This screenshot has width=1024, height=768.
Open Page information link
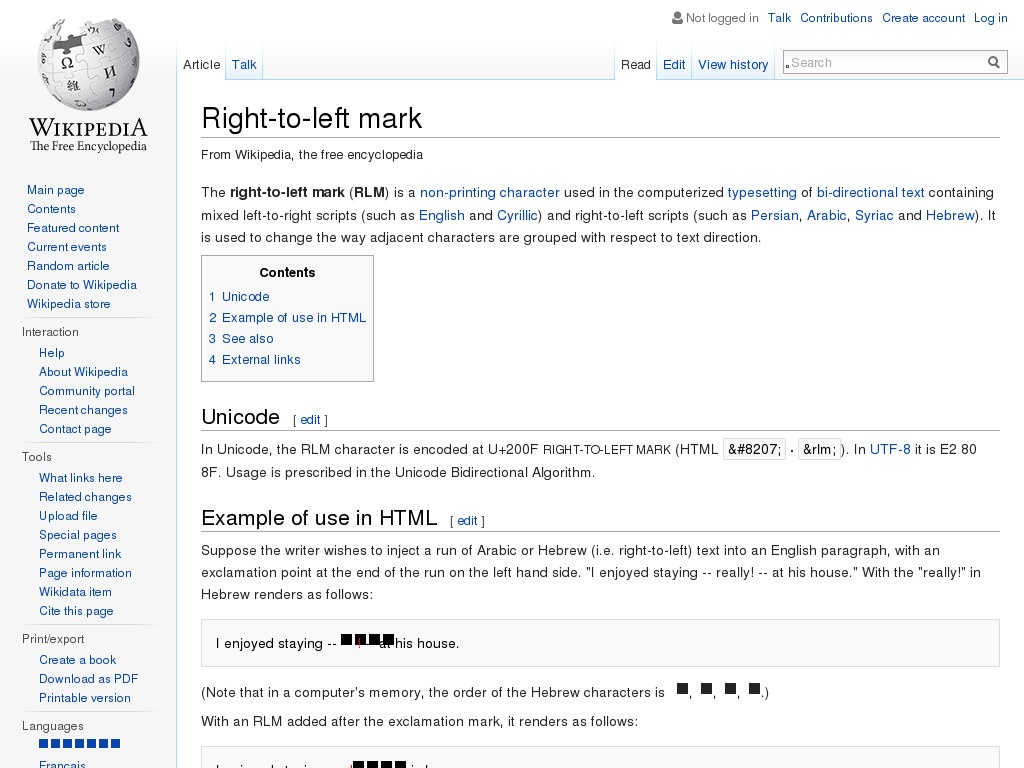pos(85,573)
